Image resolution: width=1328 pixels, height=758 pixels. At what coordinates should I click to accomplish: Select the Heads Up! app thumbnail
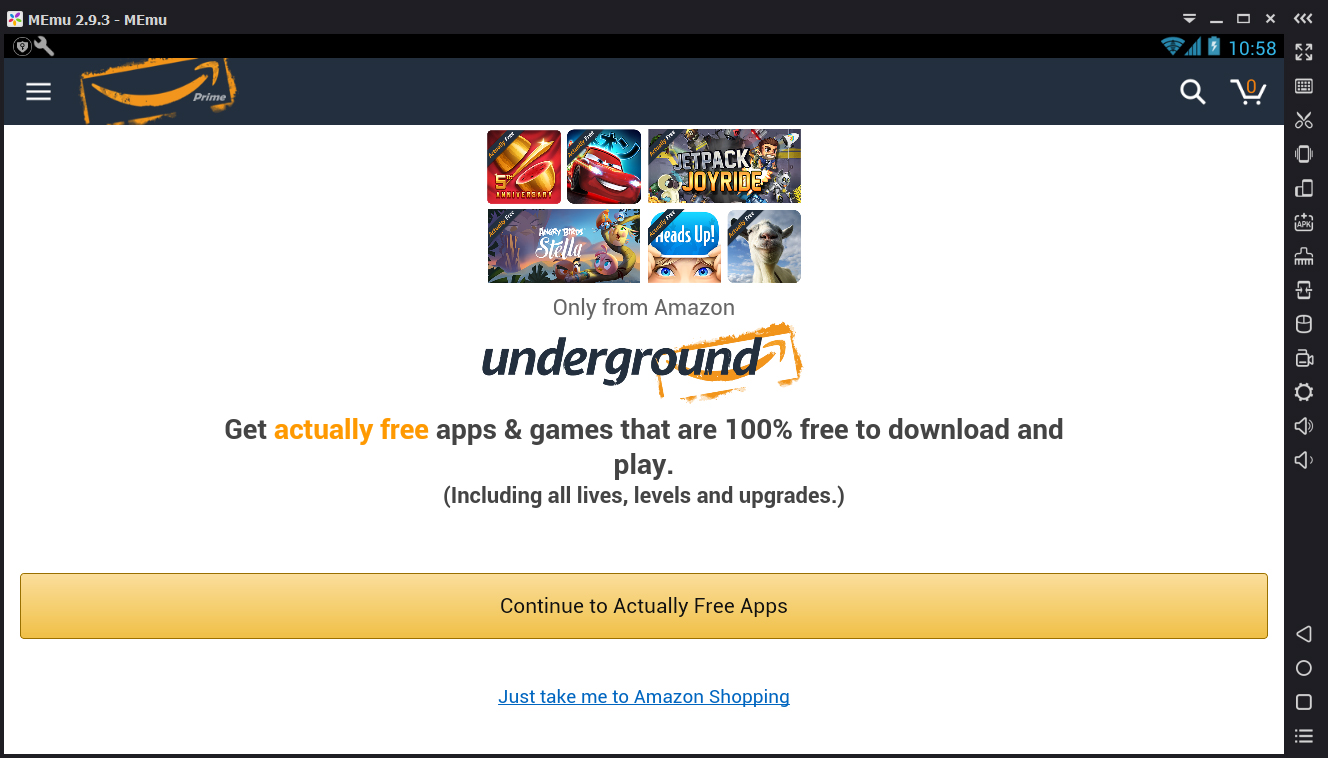(685, 246)
